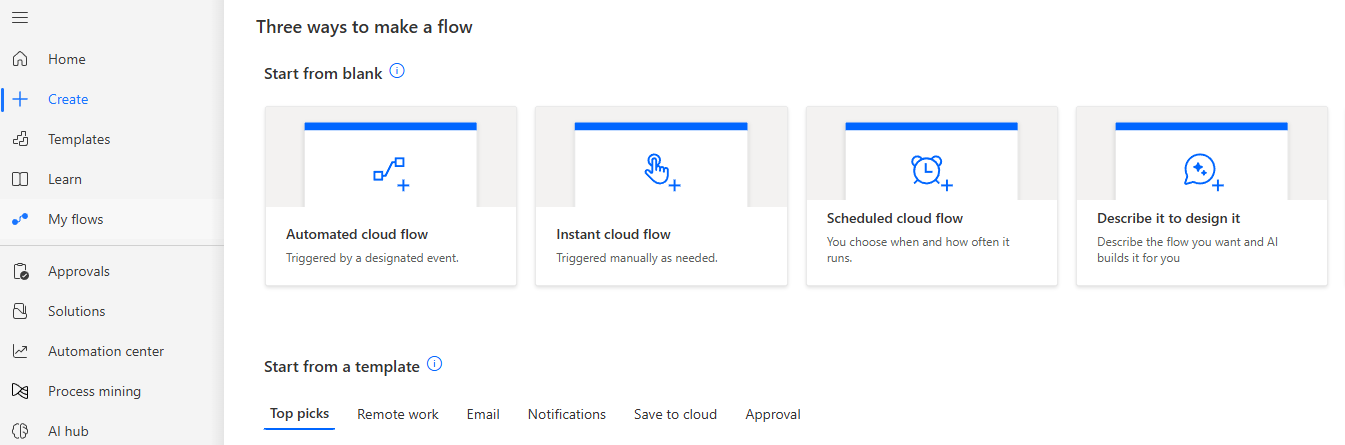Click the My flows icon
This screenshot has height=445, width=1345.
click(20, 219)
